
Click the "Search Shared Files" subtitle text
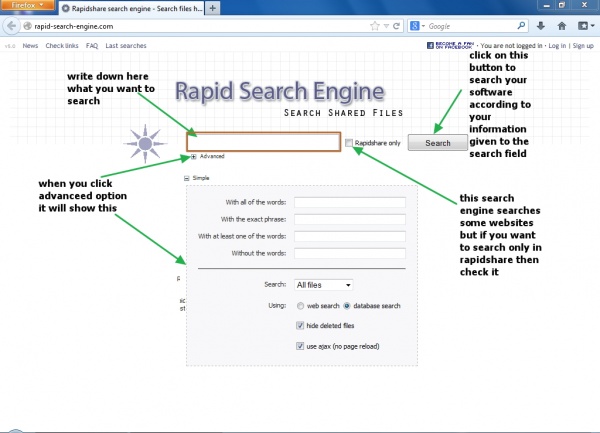click(343, 113)
